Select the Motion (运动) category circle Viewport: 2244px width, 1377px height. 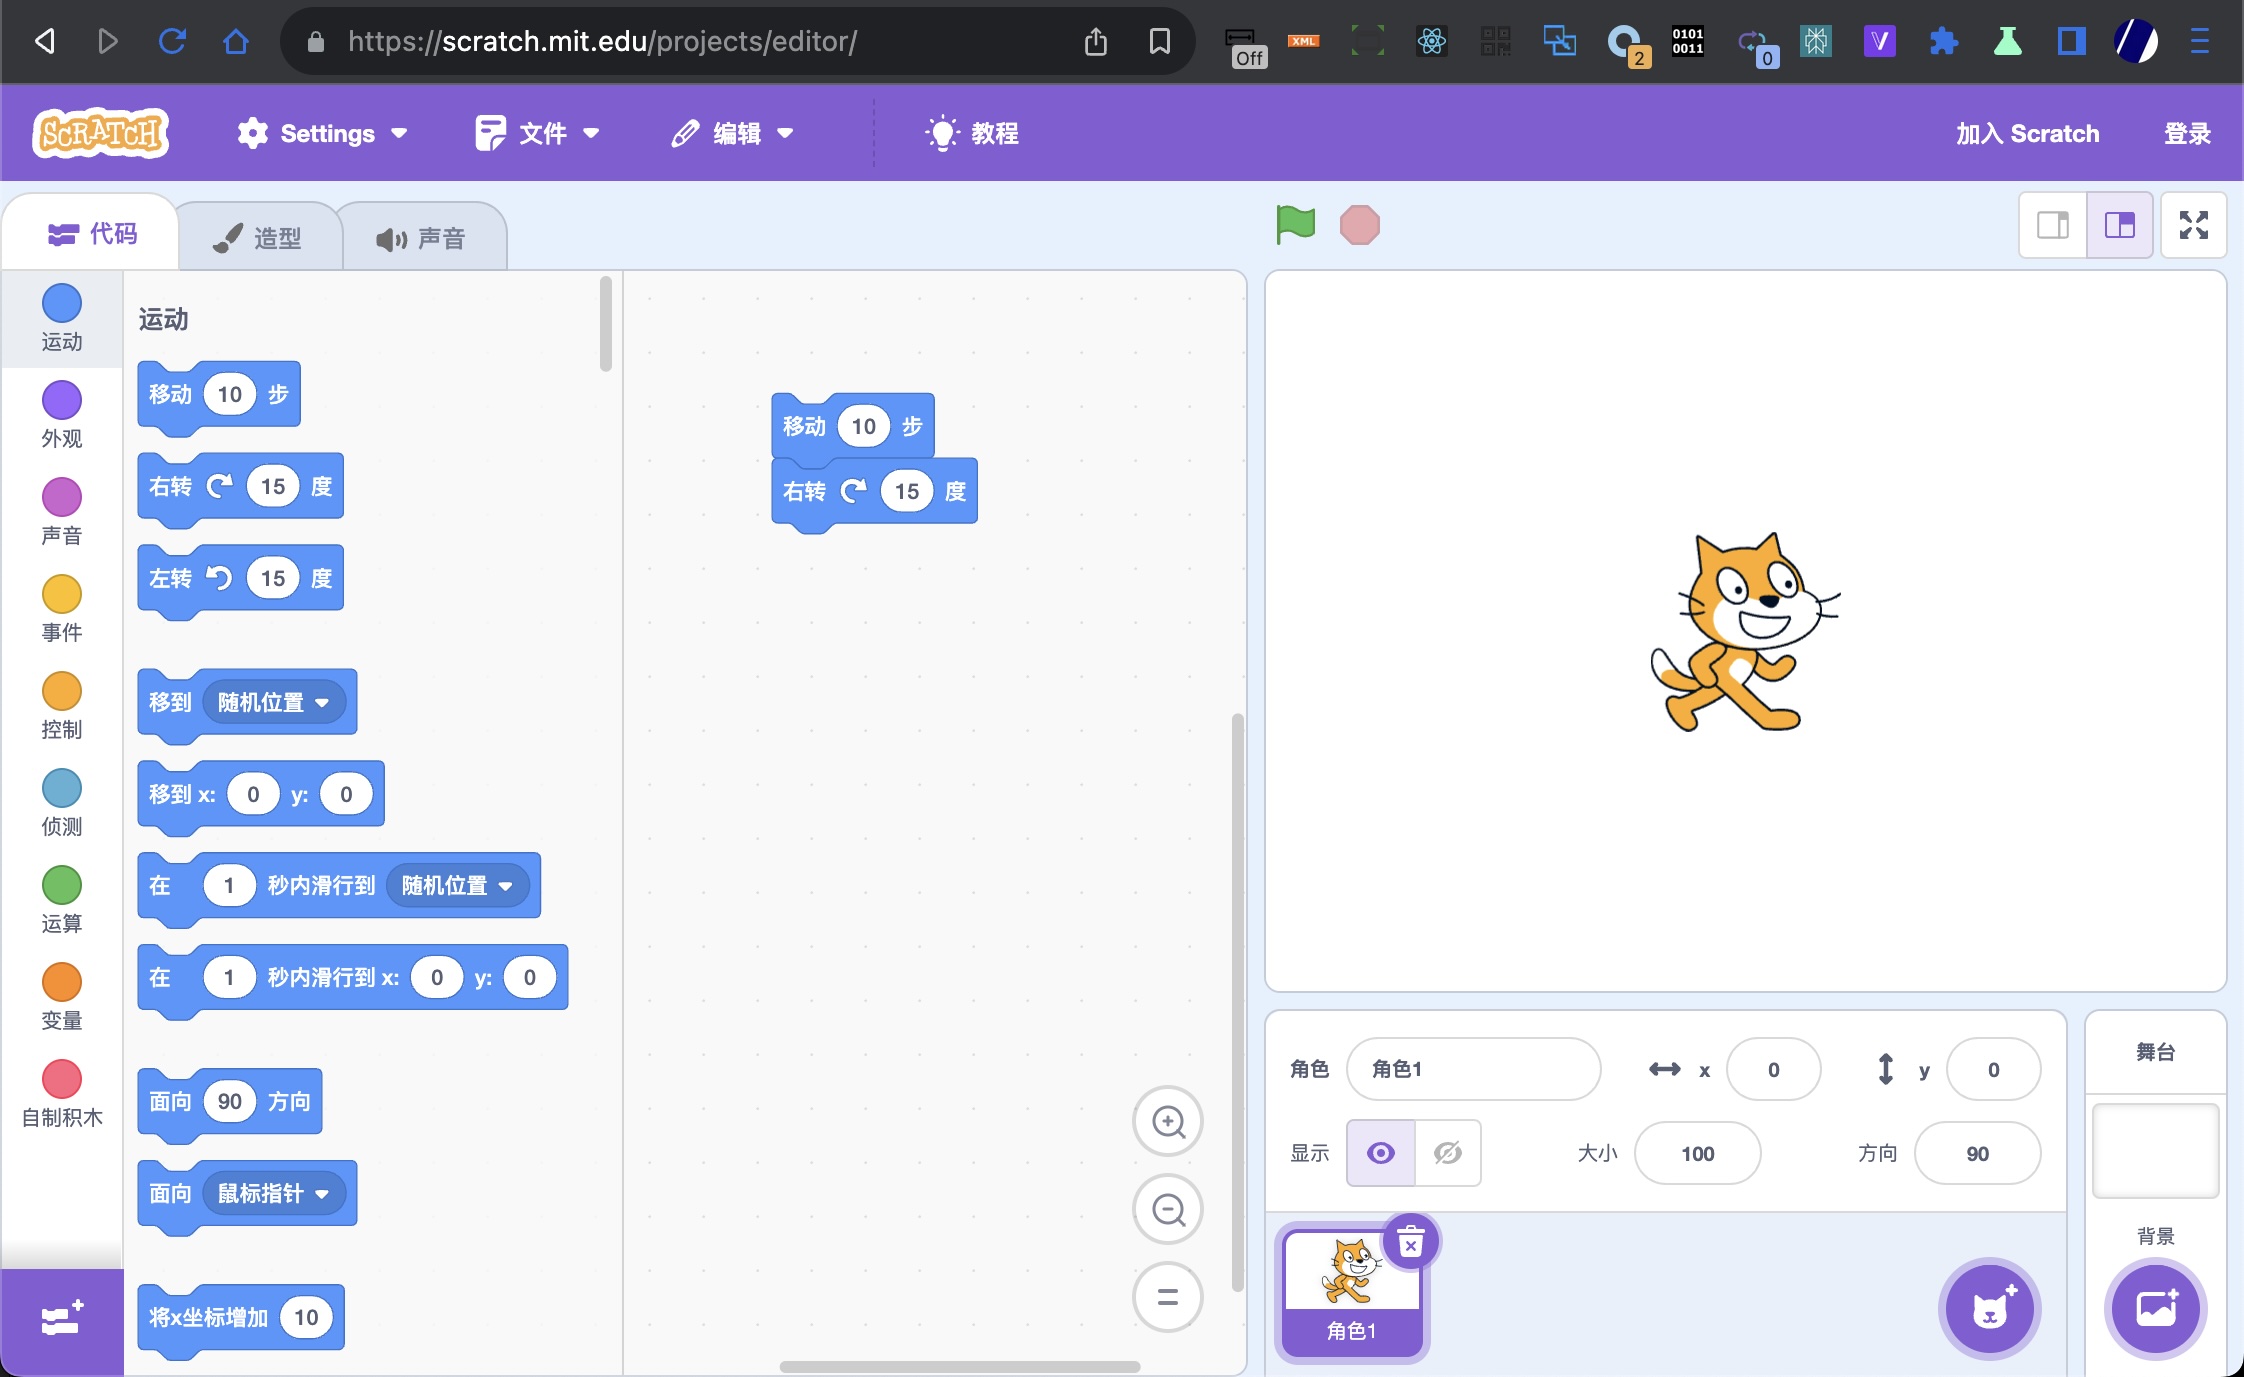coord(62,303)
